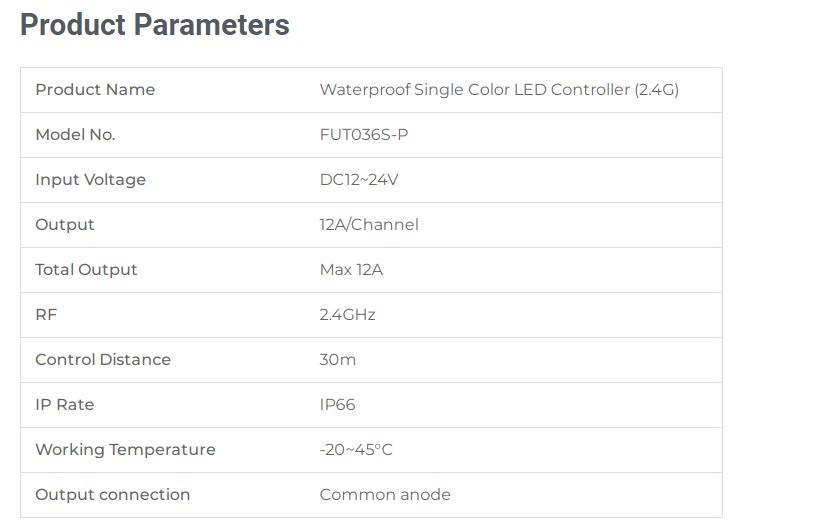The width and height of the screenshot is (825, 530).
Task: Click the Max 12A value
Action: coord(351,270)
